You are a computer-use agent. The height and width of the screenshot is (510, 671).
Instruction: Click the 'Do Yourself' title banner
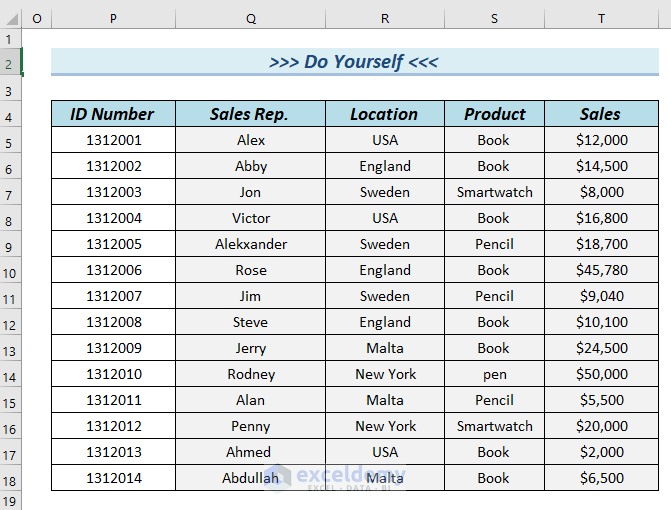pyautogui.click(x=354, y=62)
